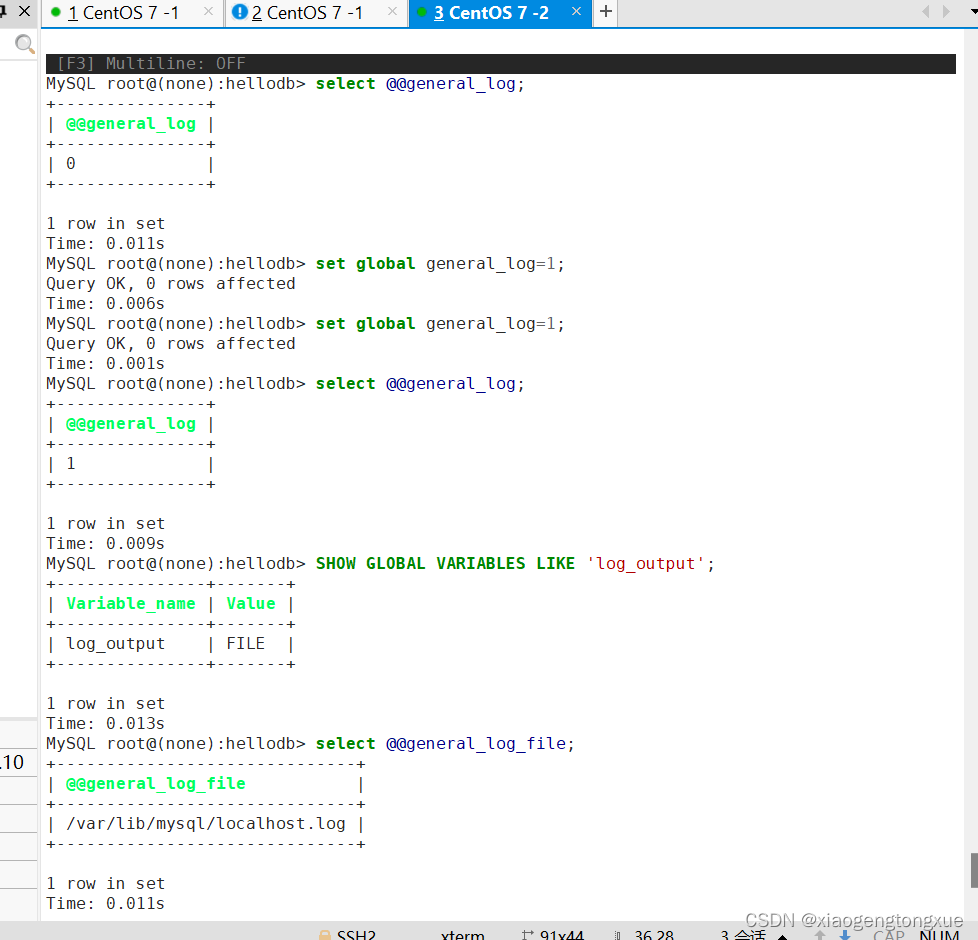
Task: Click the first 'select @@general_log;' command line
Action: [x=286, y=84]
